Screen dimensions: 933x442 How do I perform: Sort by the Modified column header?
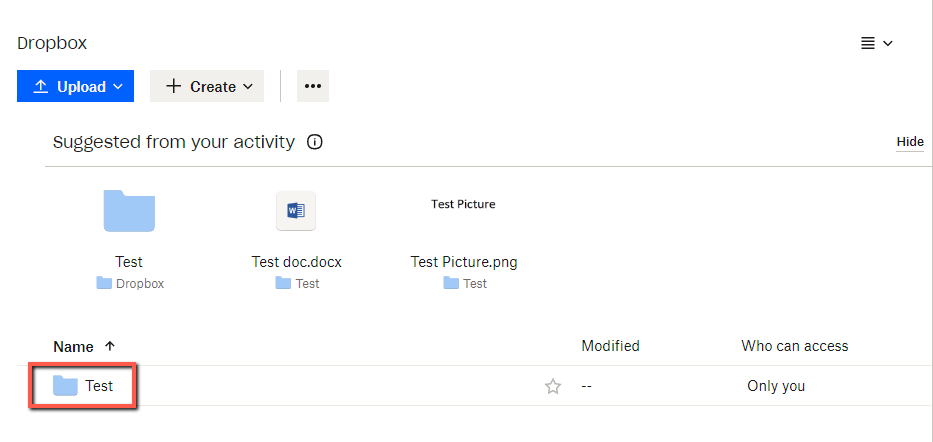pyautogui.click(x=610, y=346)
